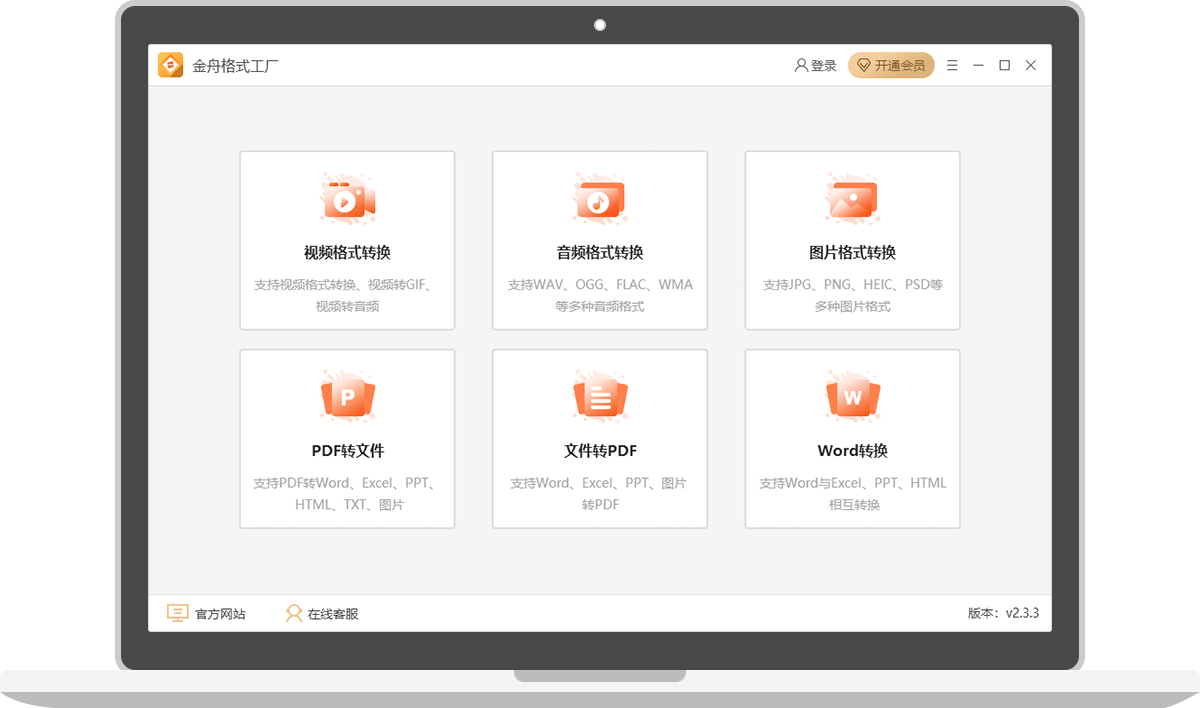Select the 视频格式转换 title text

coord(347,252)
